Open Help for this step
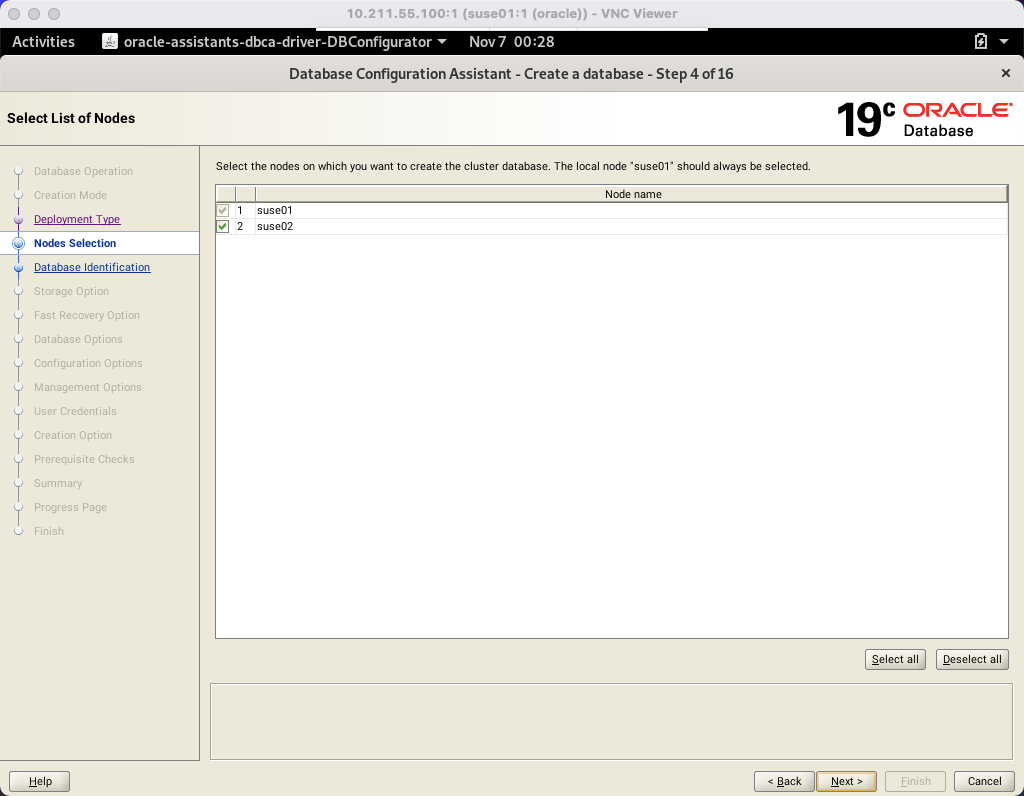This screenshot has width=1024, height=796. coord(40,781)
